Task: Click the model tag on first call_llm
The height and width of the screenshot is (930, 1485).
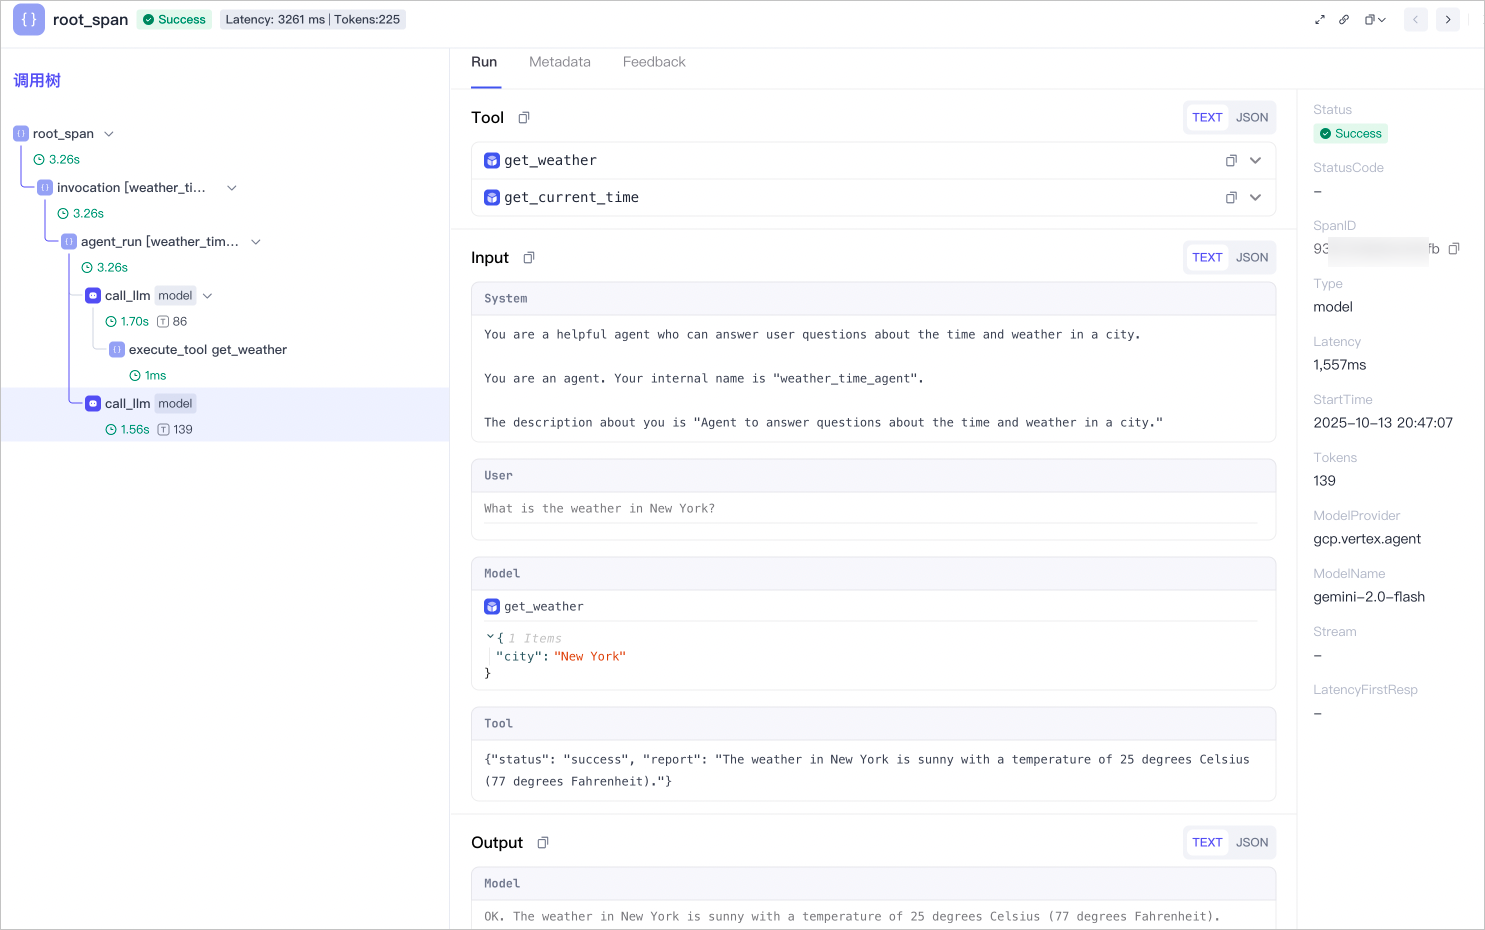Action: (x=175, y=296)
